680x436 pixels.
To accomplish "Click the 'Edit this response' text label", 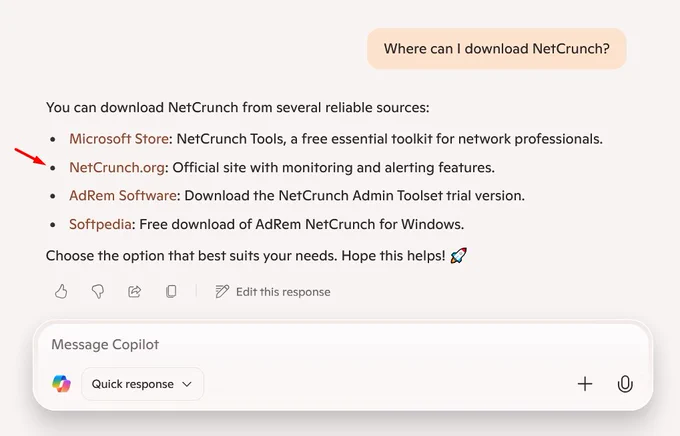I will [283, 292].
